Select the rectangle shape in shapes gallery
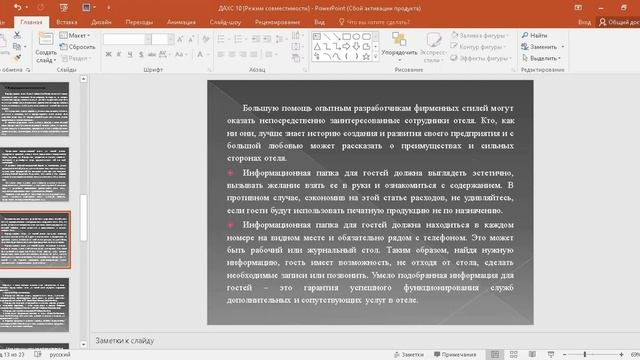Viewport: 640px width, 360px height. coord(347,37)
